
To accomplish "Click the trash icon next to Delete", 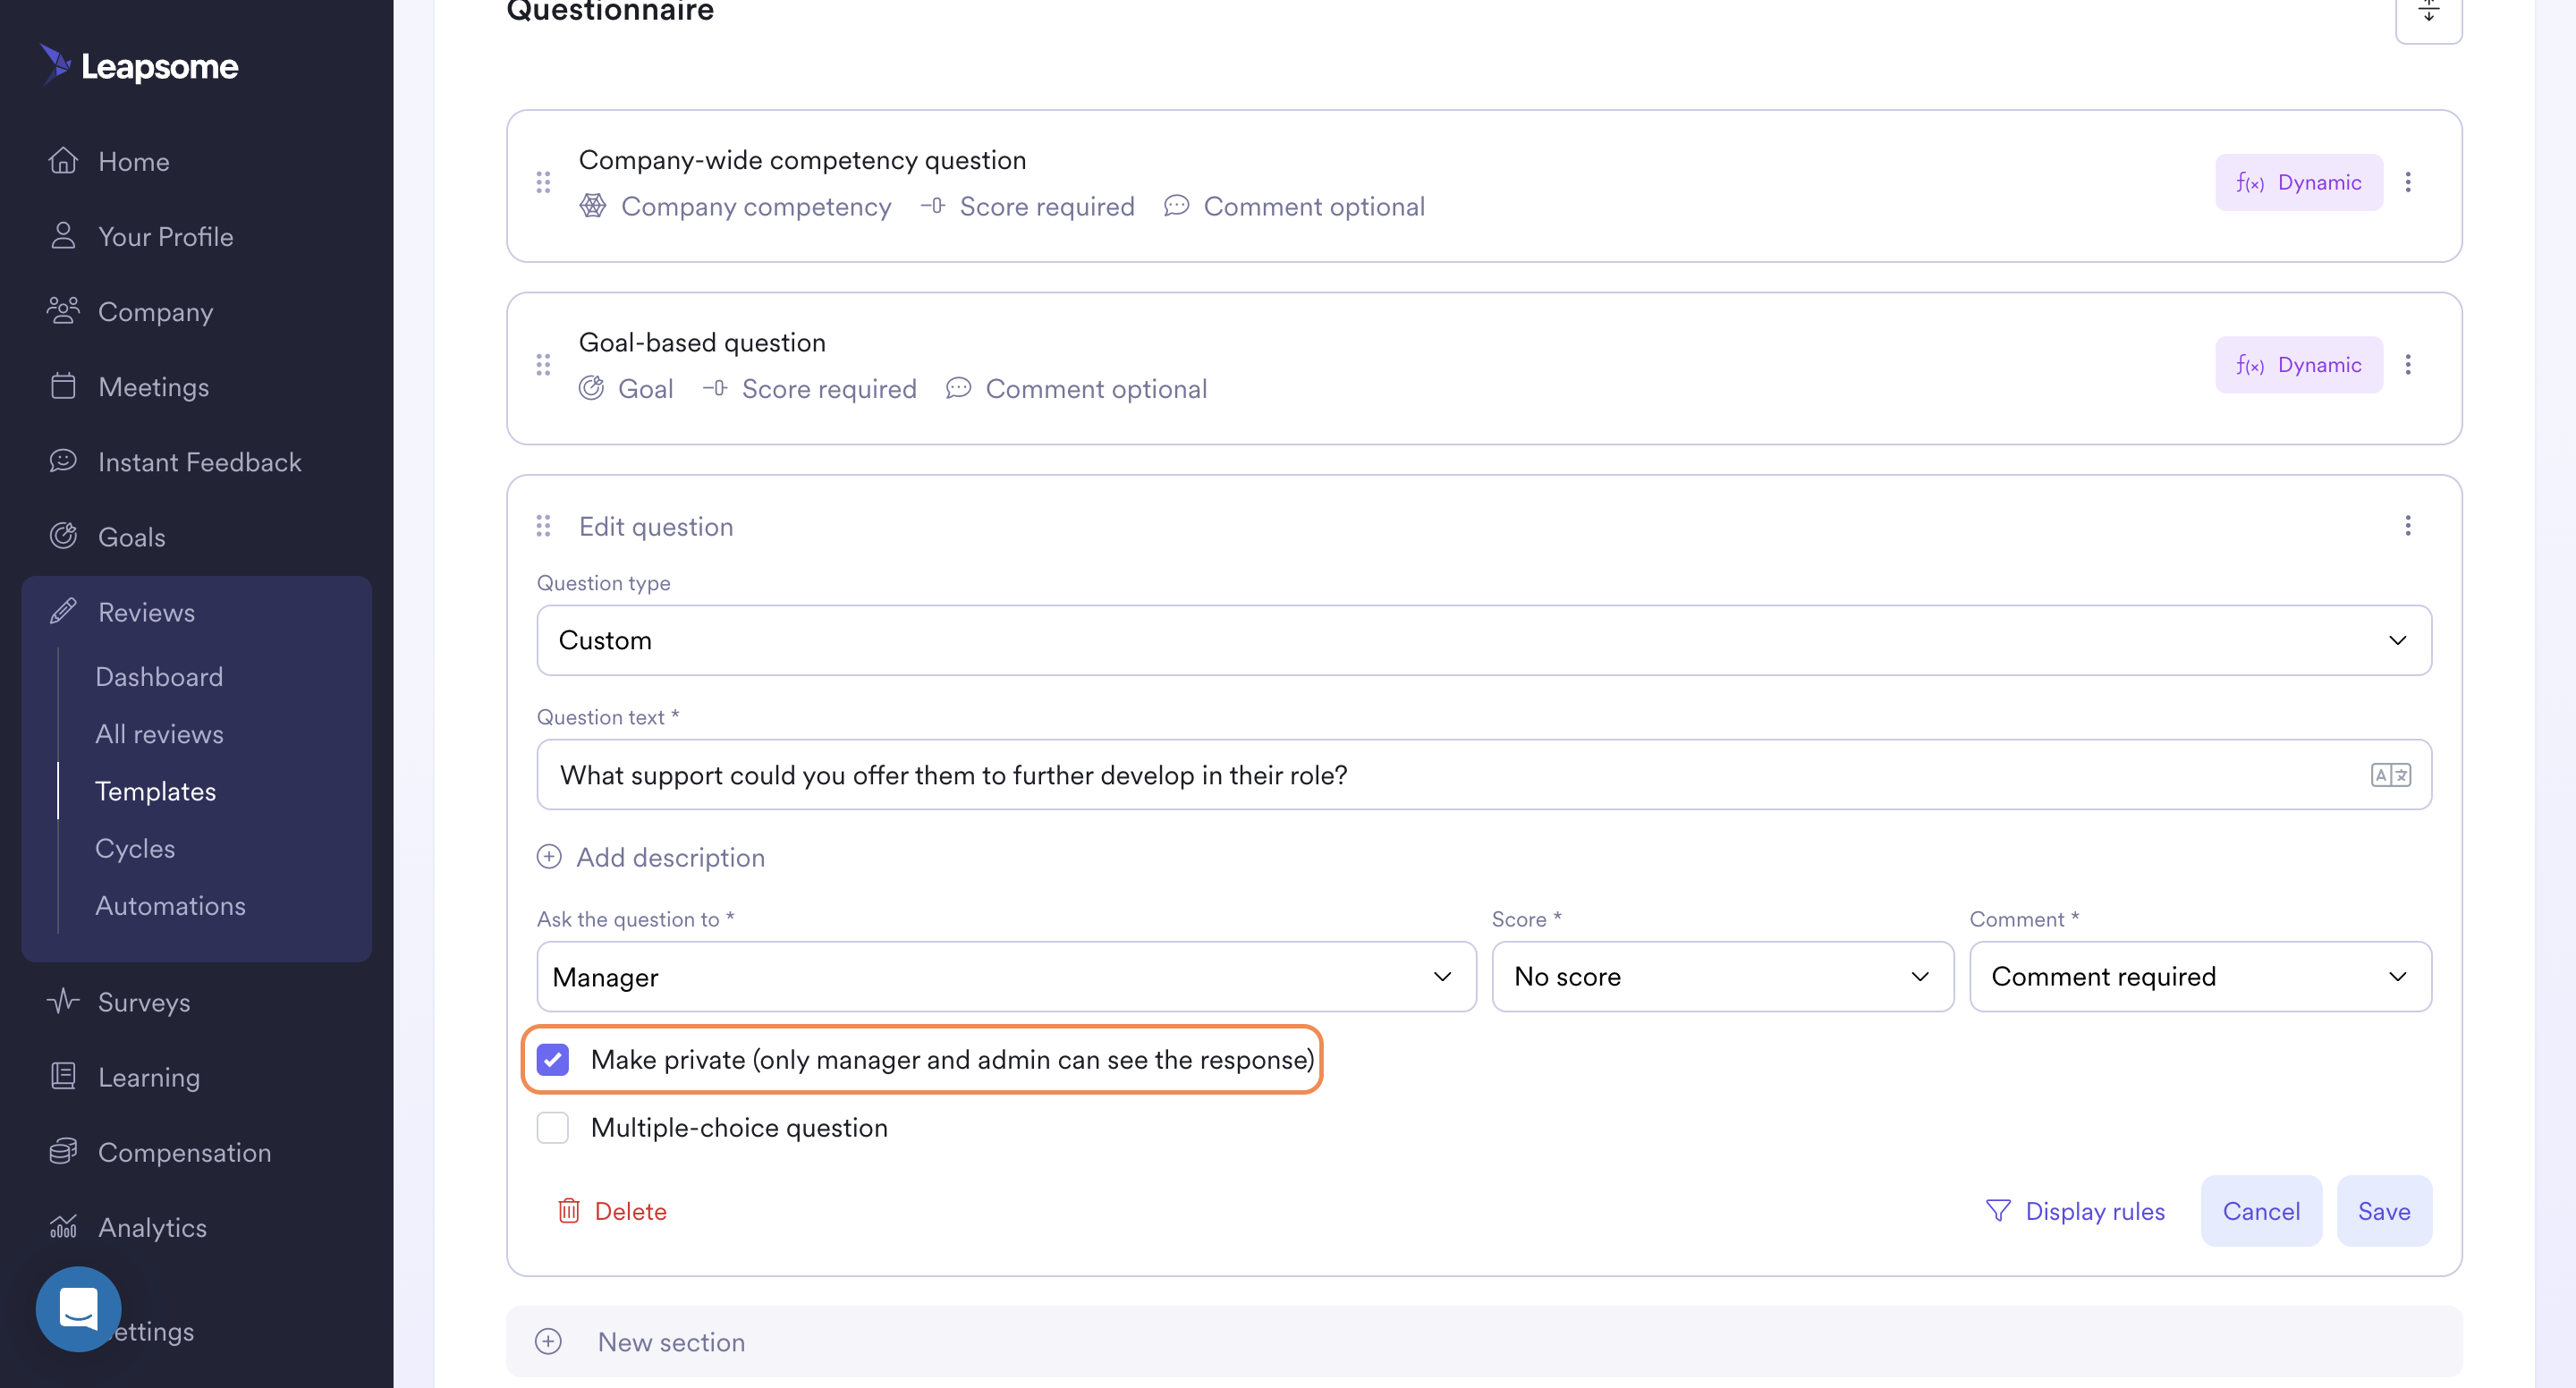I will pos(569,1211).
